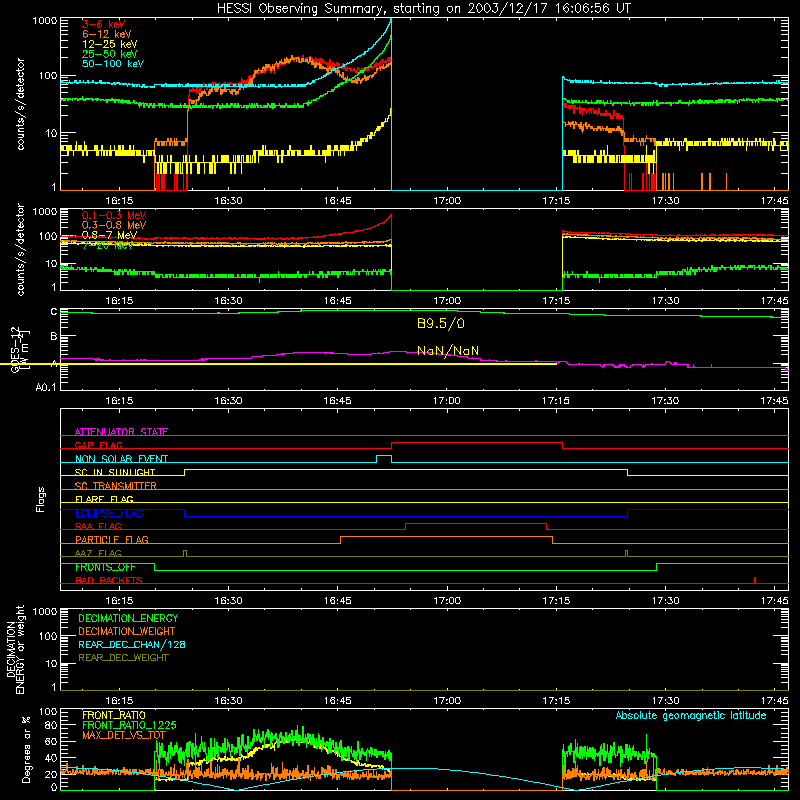
Task: Click the B9.5/0 GOES annotation
Action: click(441, 323)
